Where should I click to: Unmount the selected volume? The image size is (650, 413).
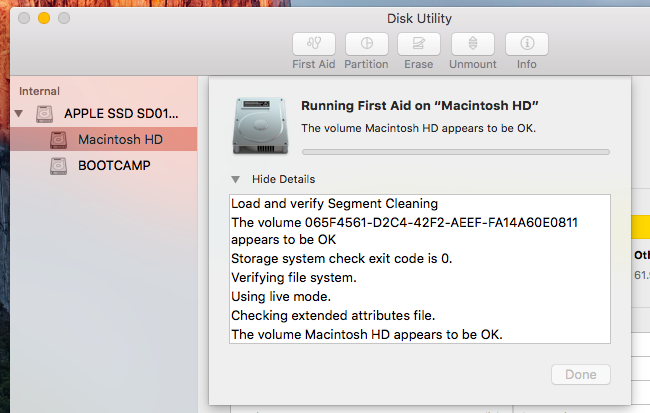(x=473, y=44)
